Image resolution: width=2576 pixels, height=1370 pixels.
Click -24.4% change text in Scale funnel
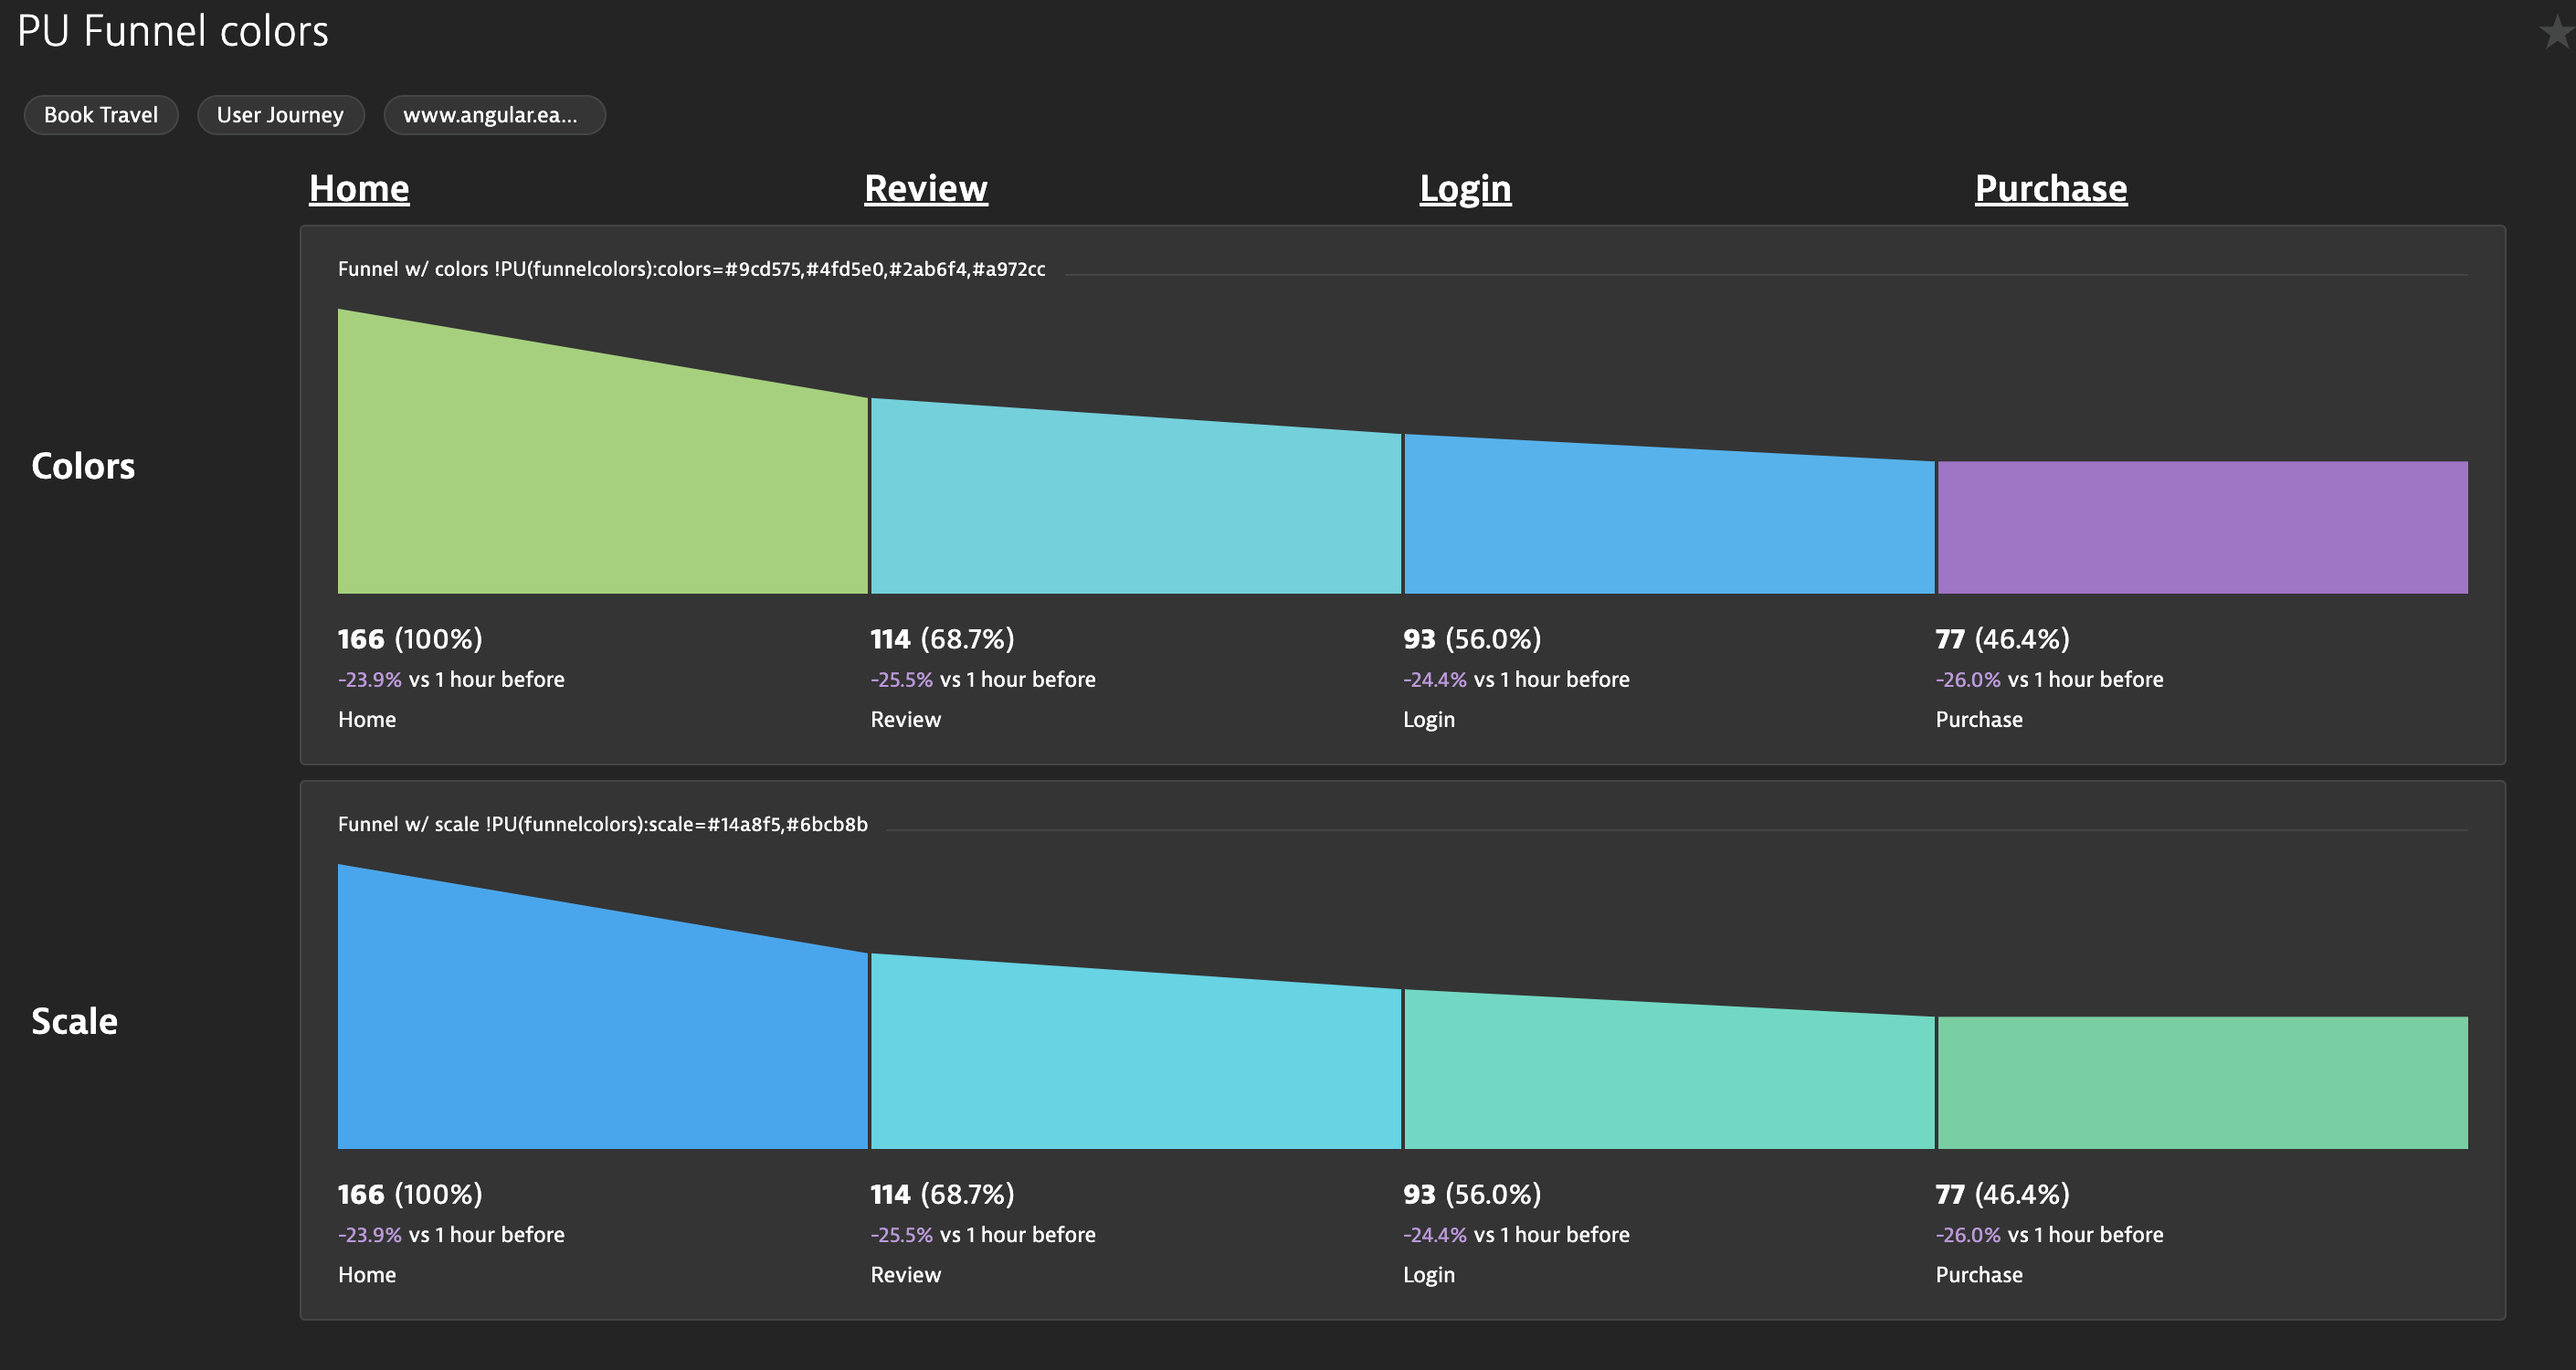coord(1435,1235)
